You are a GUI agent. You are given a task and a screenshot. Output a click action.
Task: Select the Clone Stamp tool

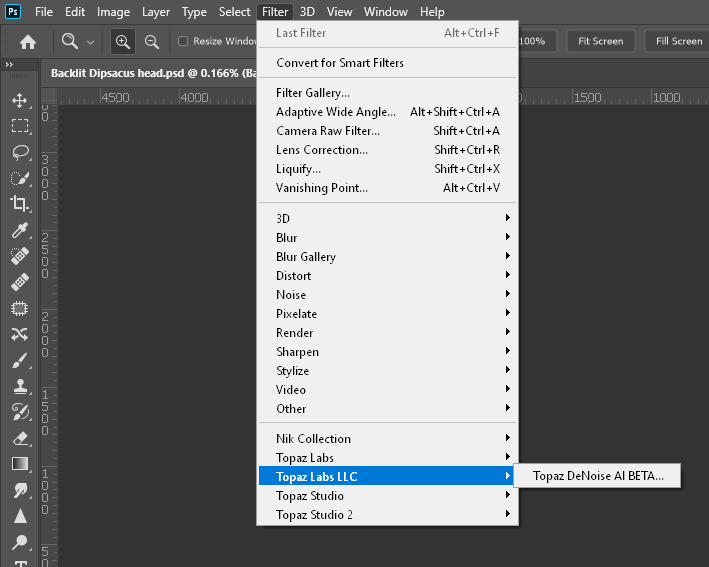tap(19, 386)
